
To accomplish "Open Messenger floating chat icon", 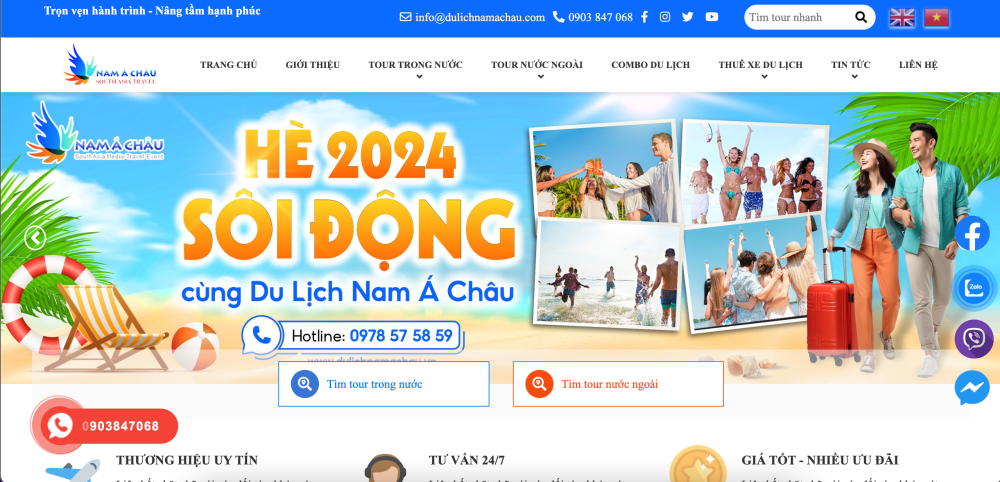I will (973, 388).
